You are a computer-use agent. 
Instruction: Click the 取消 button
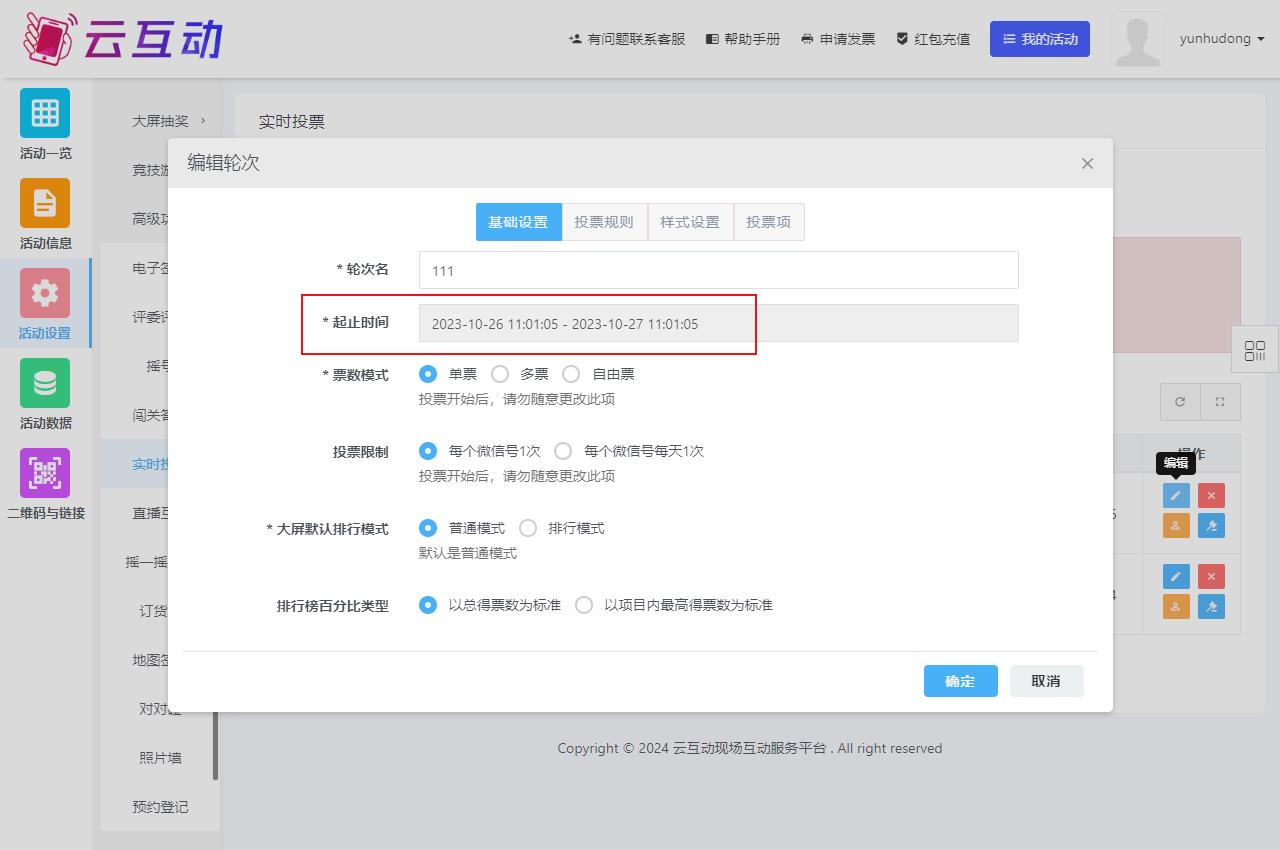(1046, 681)
